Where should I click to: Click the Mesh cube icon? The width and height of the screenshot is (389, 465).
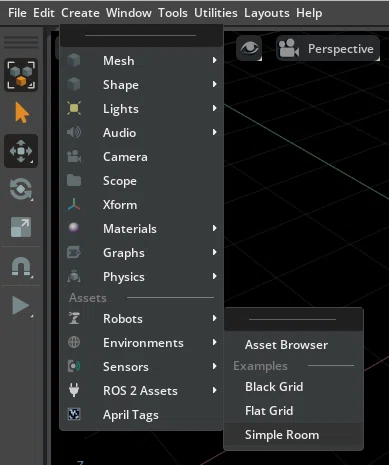[x=74, y=60]
